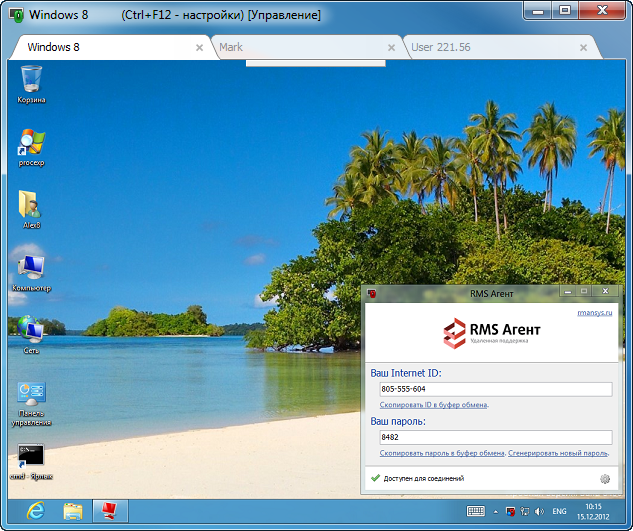
Task: Select the RMS Agent taskbar button
Action: [110, 511]
